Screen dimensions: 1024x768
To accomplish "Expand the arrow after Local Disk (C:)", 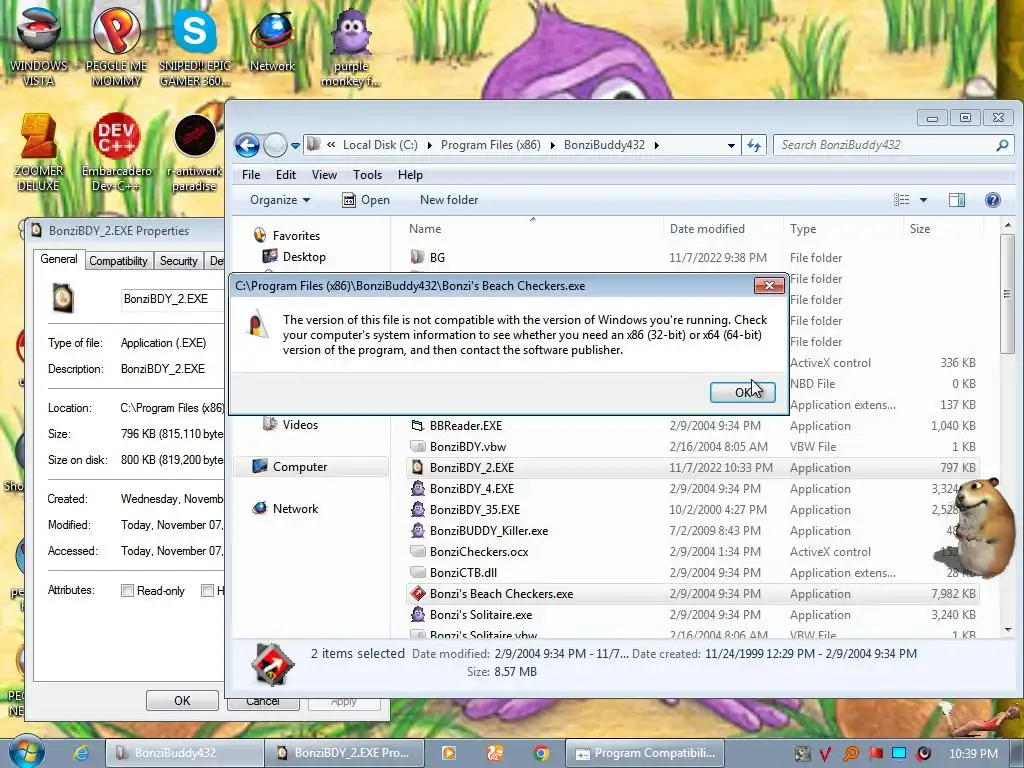I will click(430, 145).
